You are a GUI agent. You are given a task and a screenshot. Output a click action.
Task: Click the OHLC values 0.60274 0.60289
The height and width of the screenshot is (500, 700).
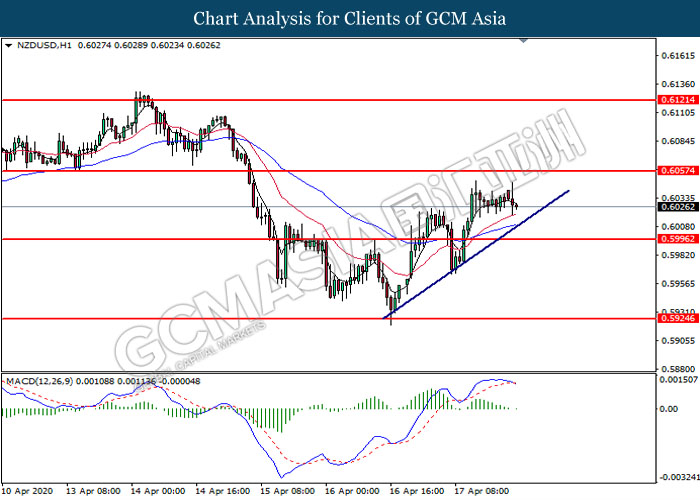[x=112, y=45]
